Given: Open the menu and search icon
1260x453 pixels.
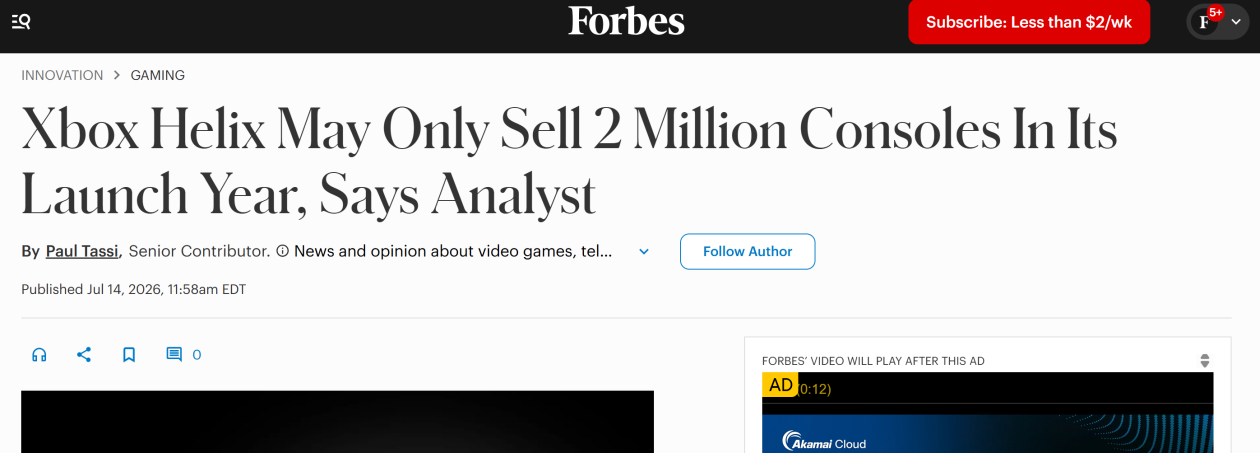Looking at the screenshot, I should (21, 21).
